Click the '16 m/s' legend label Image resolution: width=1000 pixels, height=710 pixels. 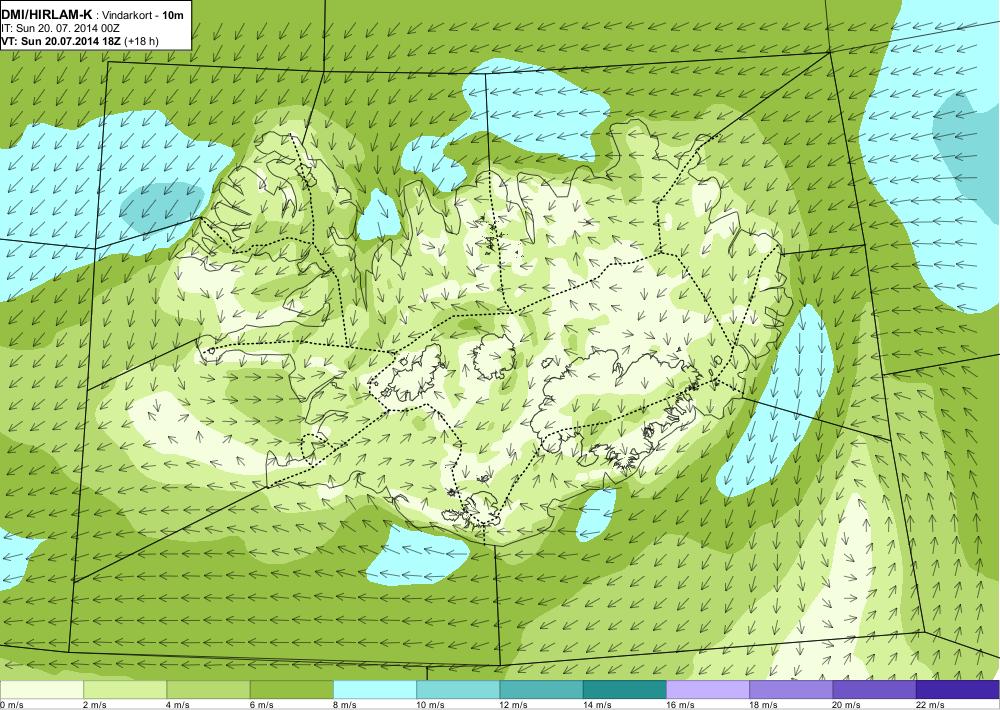coord(680,705)
